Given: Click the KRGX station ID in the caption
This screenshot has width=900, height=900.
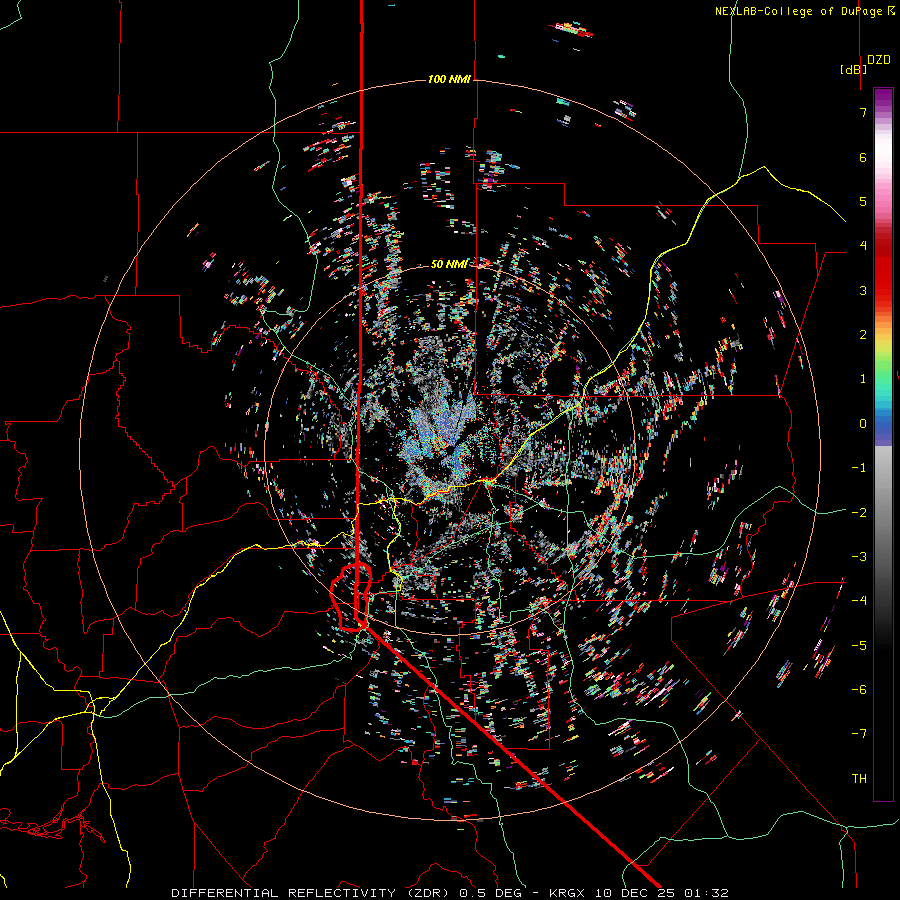Looking at the screenshot, I should point(567,893).
